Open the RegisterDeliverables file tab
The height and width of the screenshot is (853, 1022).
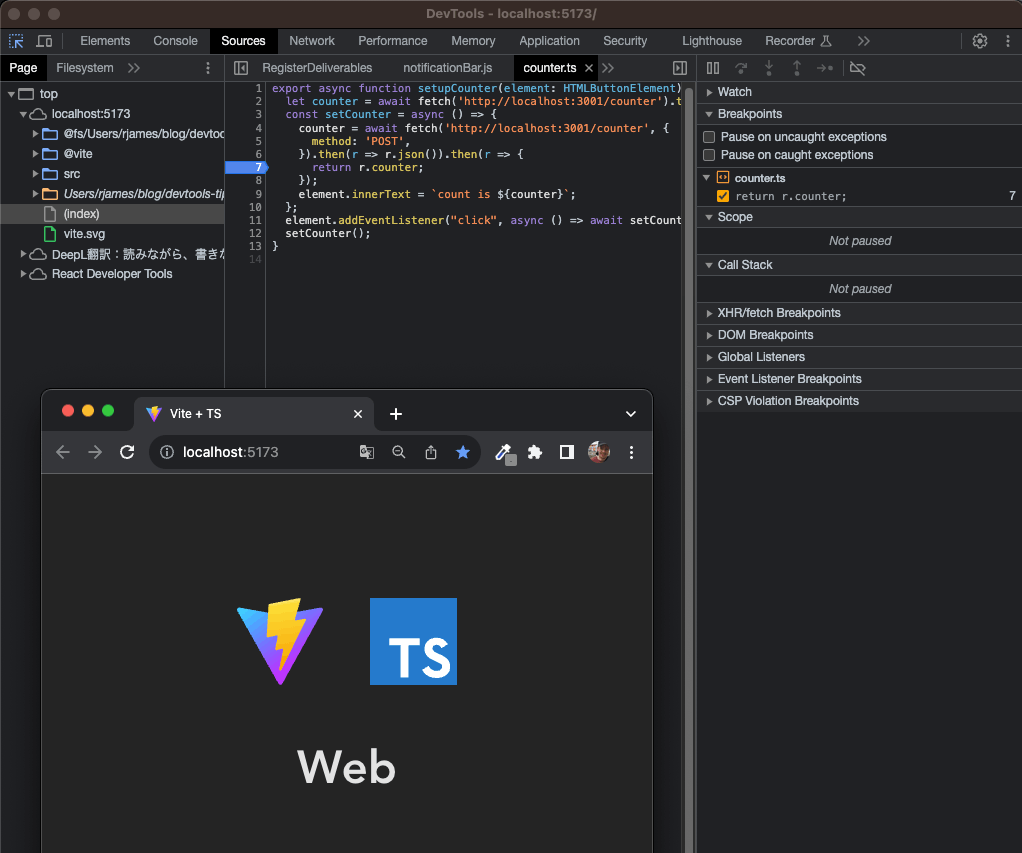[317, 68]
